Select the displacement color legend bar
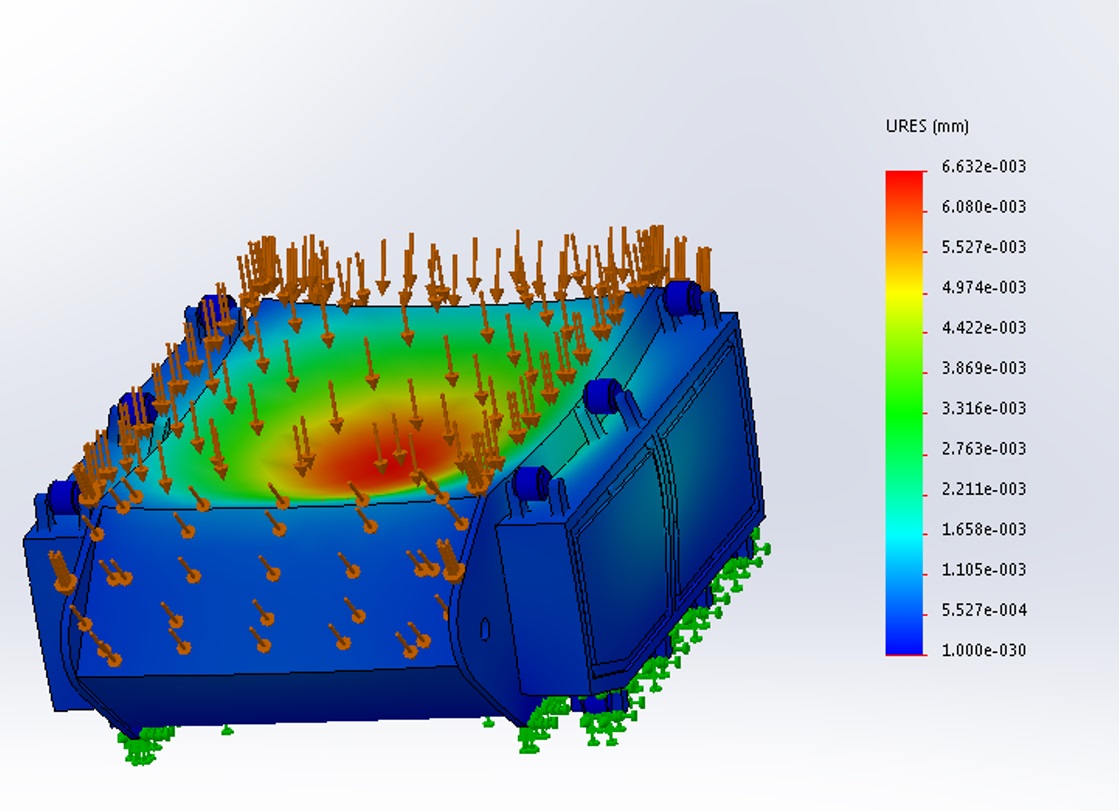This screenshot has height=811, width=1119. click(904, 413)
